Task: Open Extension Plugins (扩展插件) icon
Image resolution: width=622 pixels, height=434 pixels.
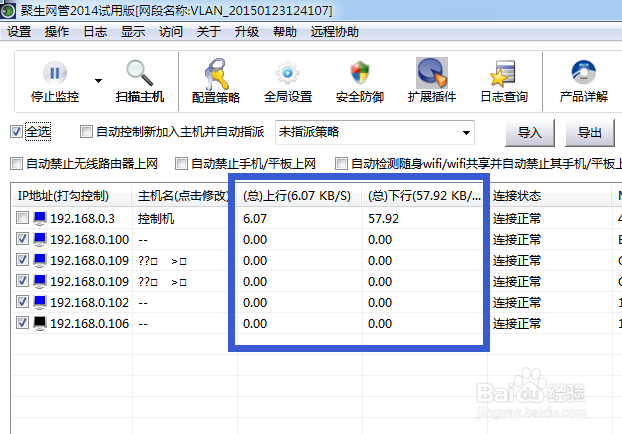Action: pyautogui.click(x=432, y=73)
